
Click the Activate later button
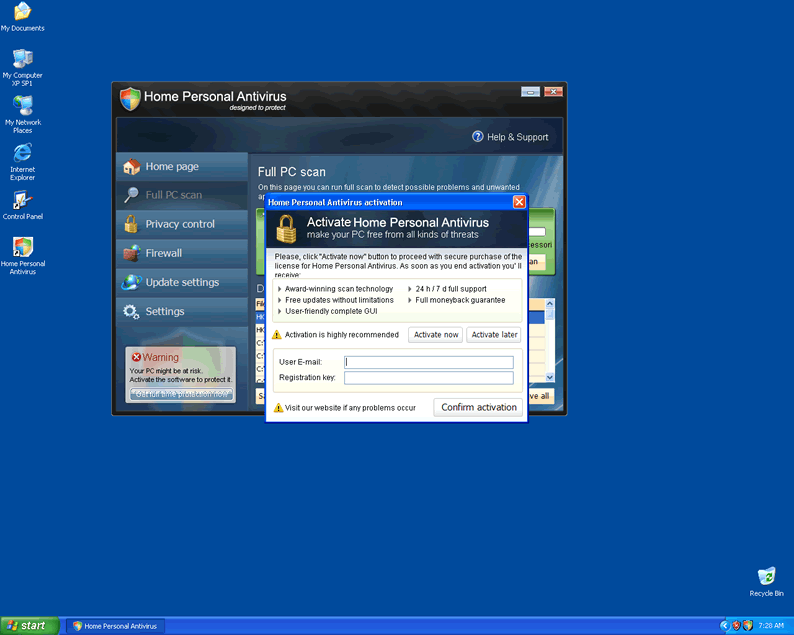pos(494,335)
